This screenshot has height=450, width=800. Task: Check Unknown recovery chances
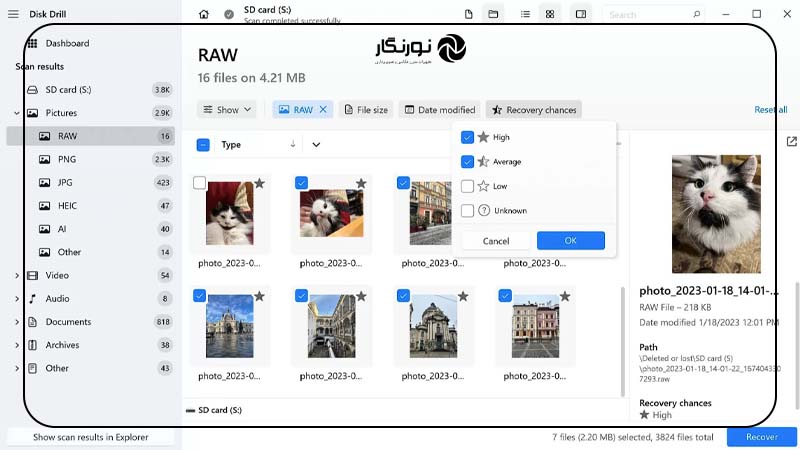point(467,210)
